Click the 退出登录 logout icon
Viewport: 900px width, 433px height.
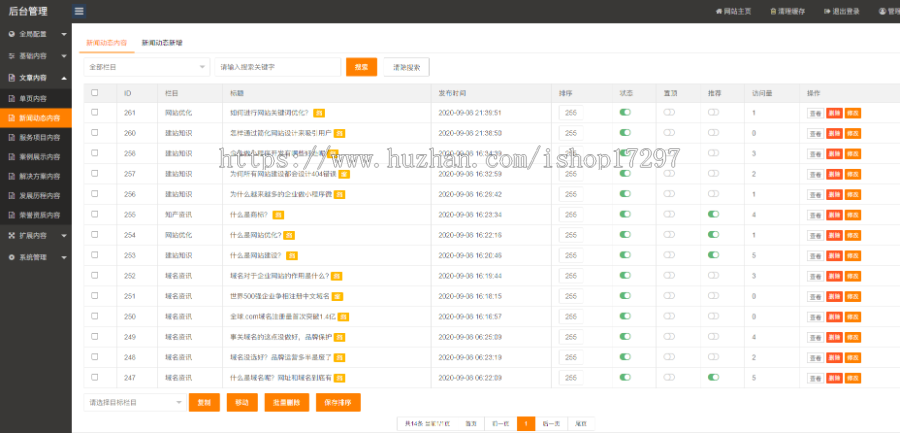point(825,11)
